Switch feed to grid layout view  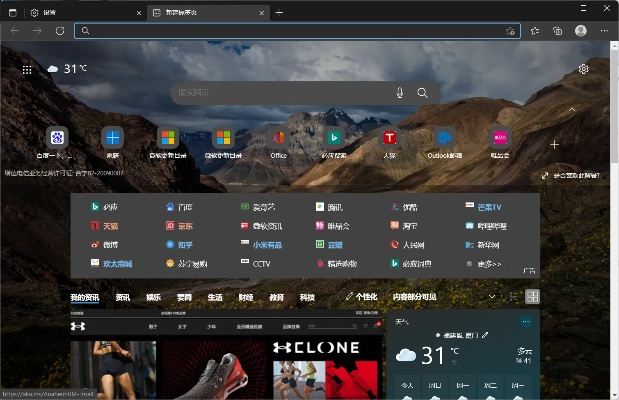(x=533, y=297)
